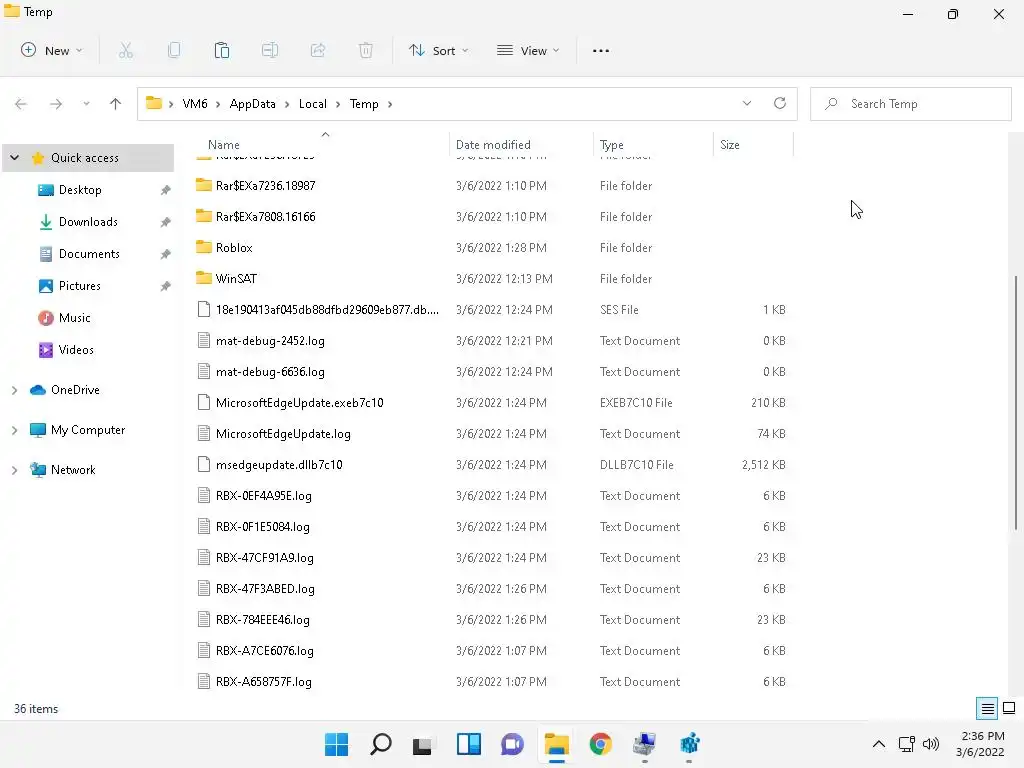
Task: Sort by Type column header
Action: point(611,144)
